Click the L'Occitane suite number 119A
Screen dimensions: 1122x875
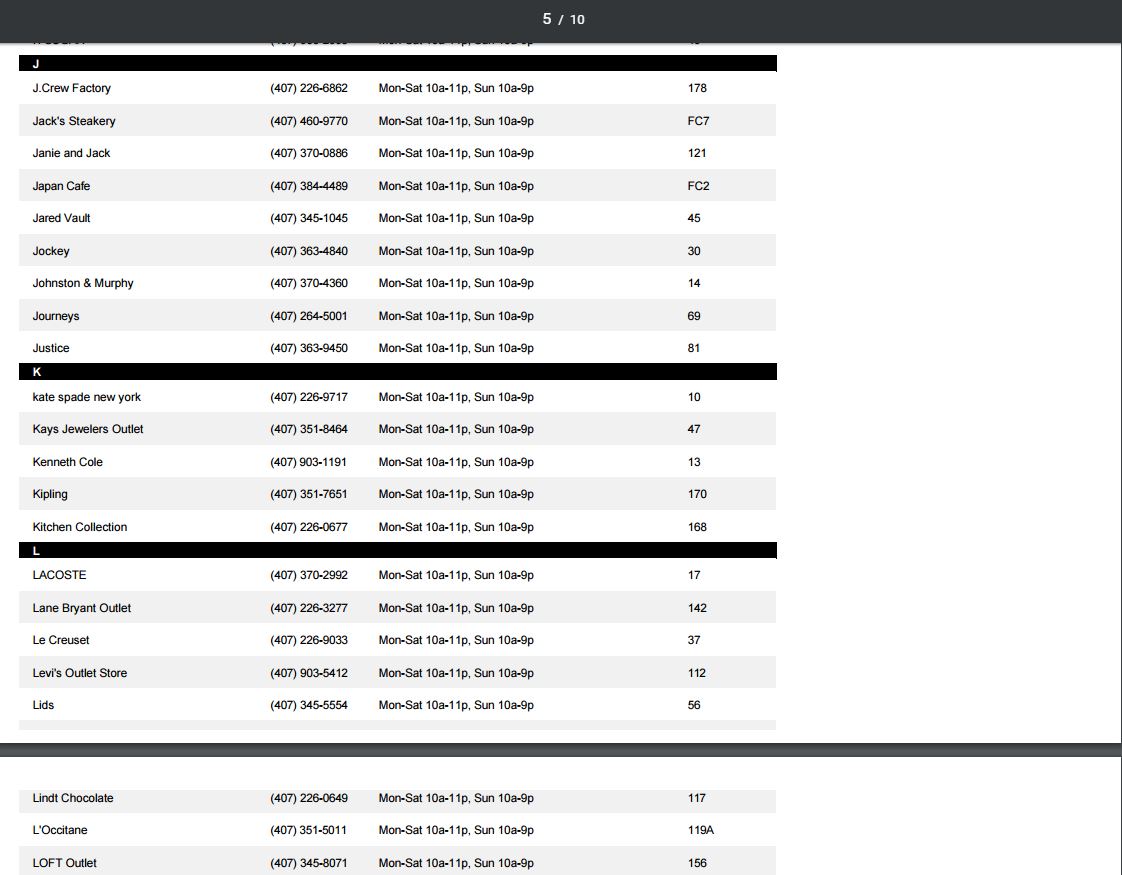[701, 830]
